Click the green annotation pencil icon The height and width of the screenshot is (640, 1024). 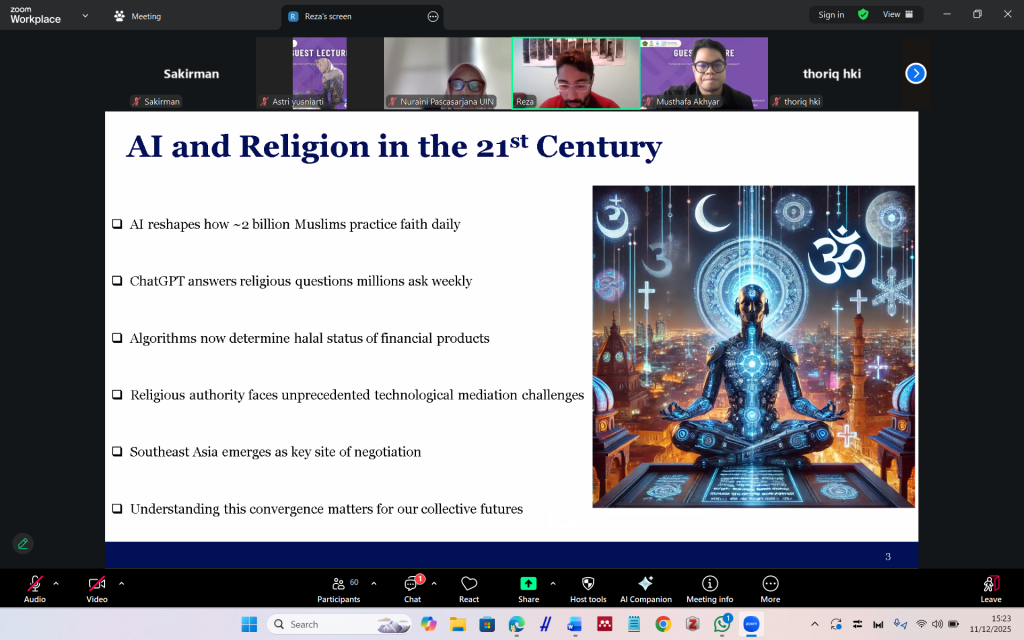(x=22, y=543)
